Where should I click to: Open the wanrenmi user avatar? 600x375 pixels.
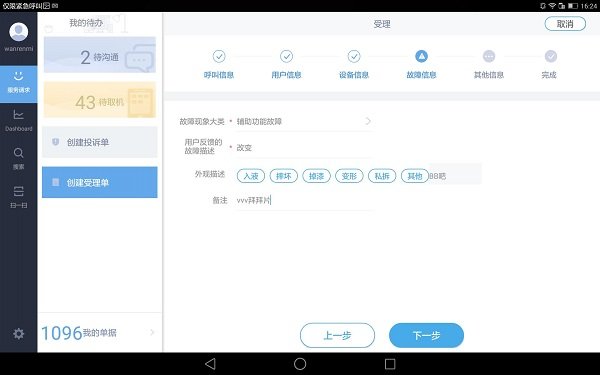pos(18,32)
